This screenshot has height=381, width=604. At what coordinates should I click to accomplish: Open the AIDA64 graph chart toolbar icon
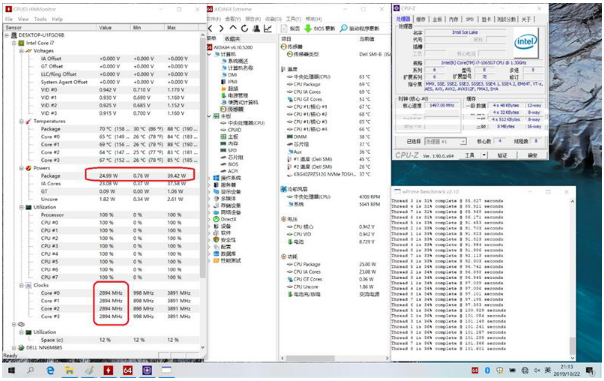(268, 29)
